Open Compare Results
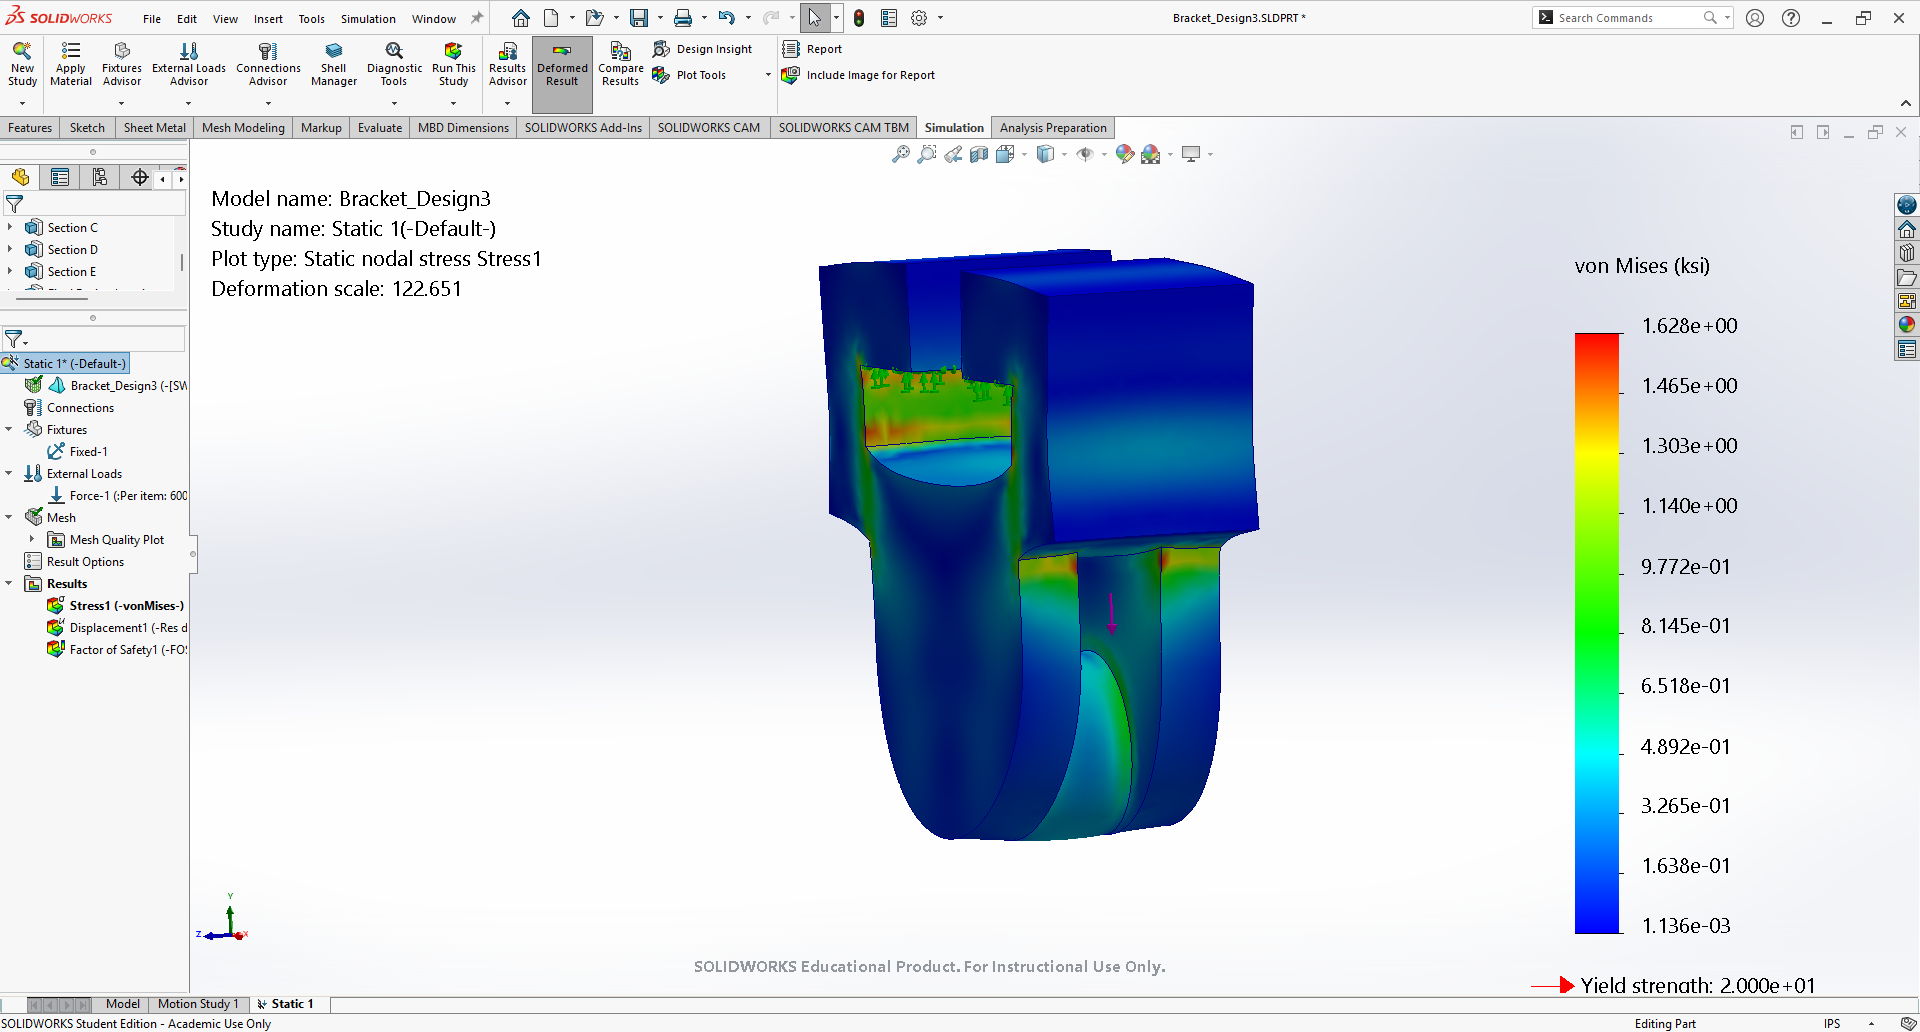The width and height of the screenshot is (1920, 1032). (x=621, y=64)
